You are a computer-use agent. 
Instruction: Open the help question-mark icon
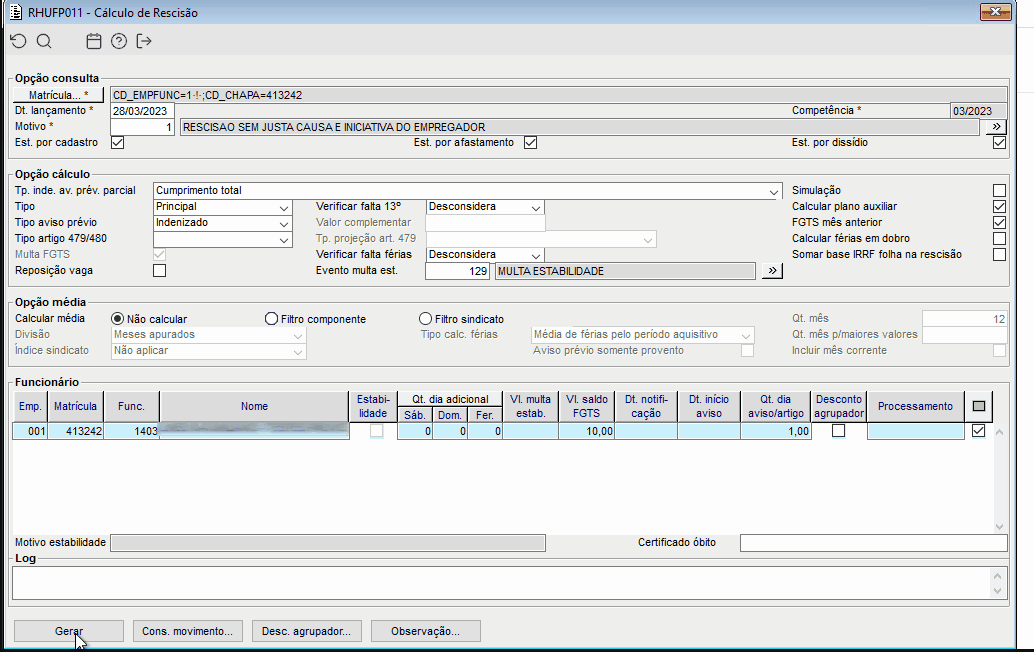pyautogui.click(x=119, y=42)
